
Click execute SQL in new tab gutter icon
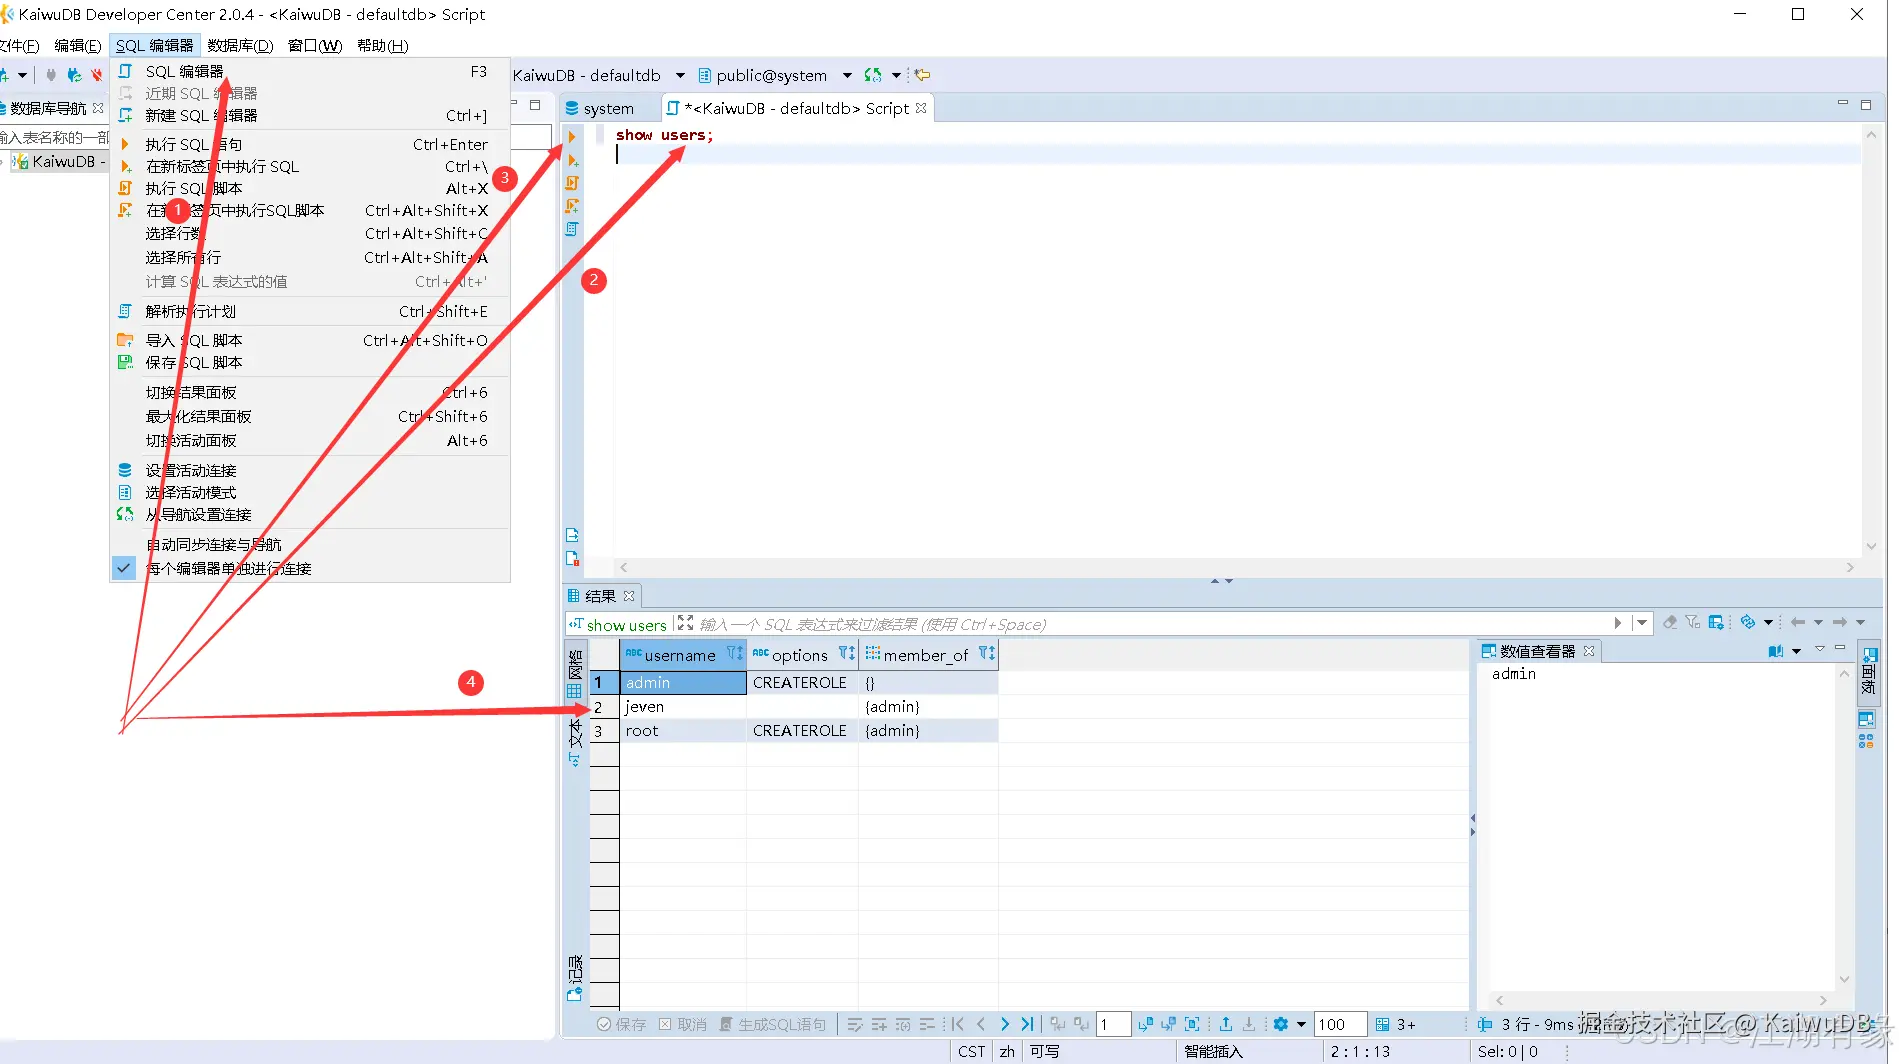[572, 160]
